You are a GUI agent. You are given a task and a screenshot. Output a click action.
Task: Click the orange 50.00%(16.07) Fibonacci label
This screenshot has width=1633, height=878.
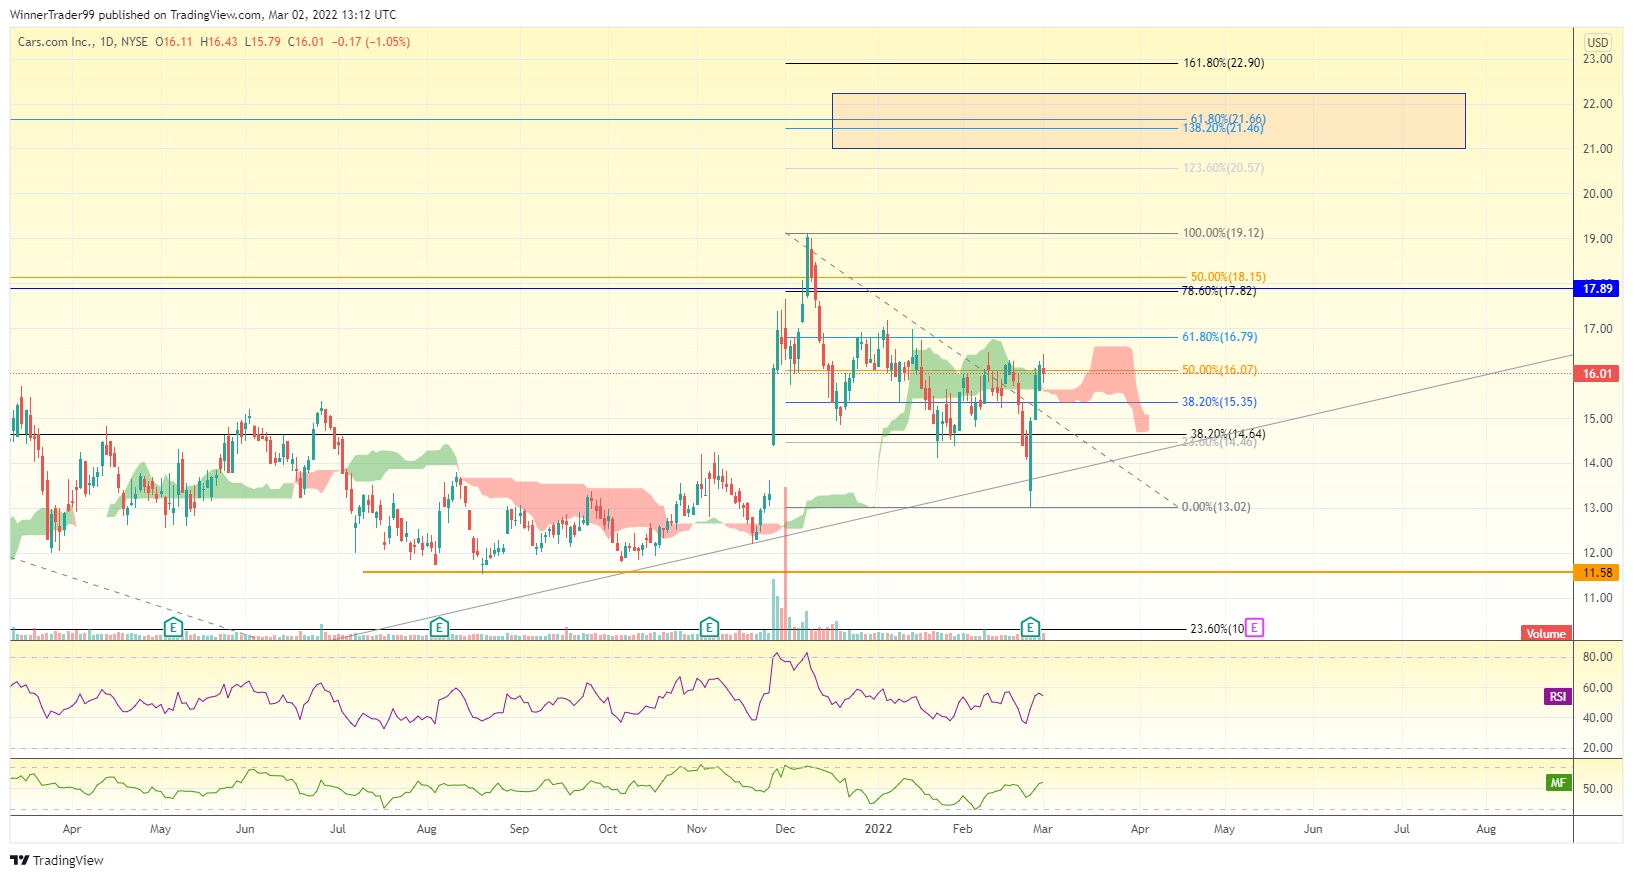(x=1220, y=370)
